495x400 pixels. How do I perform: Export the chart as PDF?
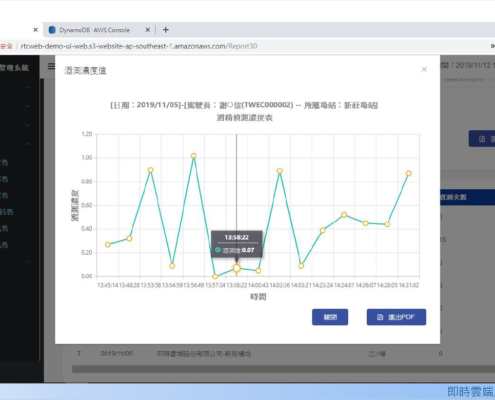point(396,317)
